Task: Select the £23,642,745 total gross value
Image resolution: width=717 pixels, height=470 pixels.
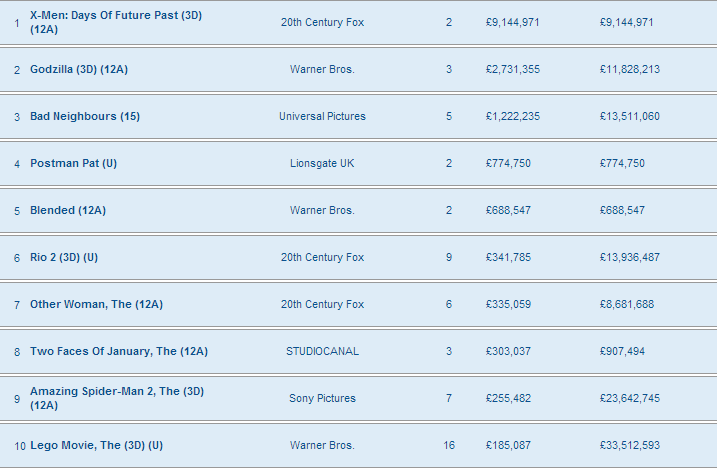Action: tap(630, 399)
